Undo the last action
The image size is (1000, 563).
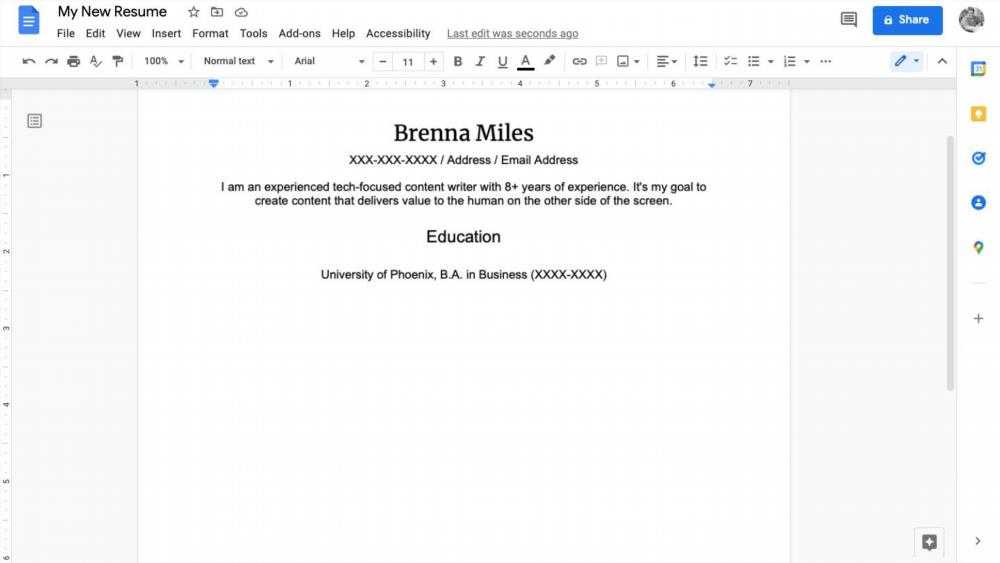[x=29, y=61]
